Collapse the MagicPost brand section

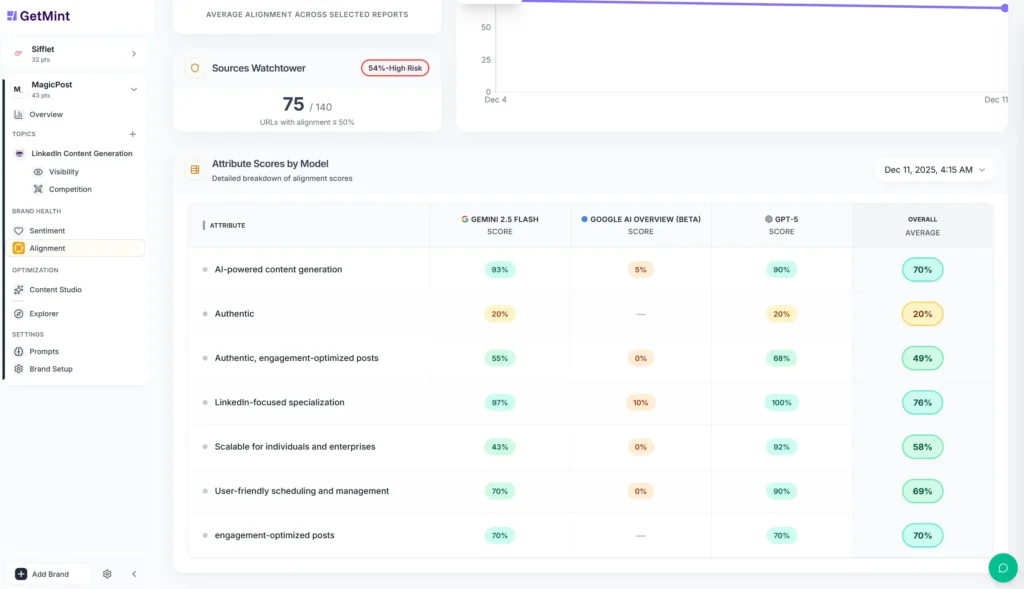[133, 87]
